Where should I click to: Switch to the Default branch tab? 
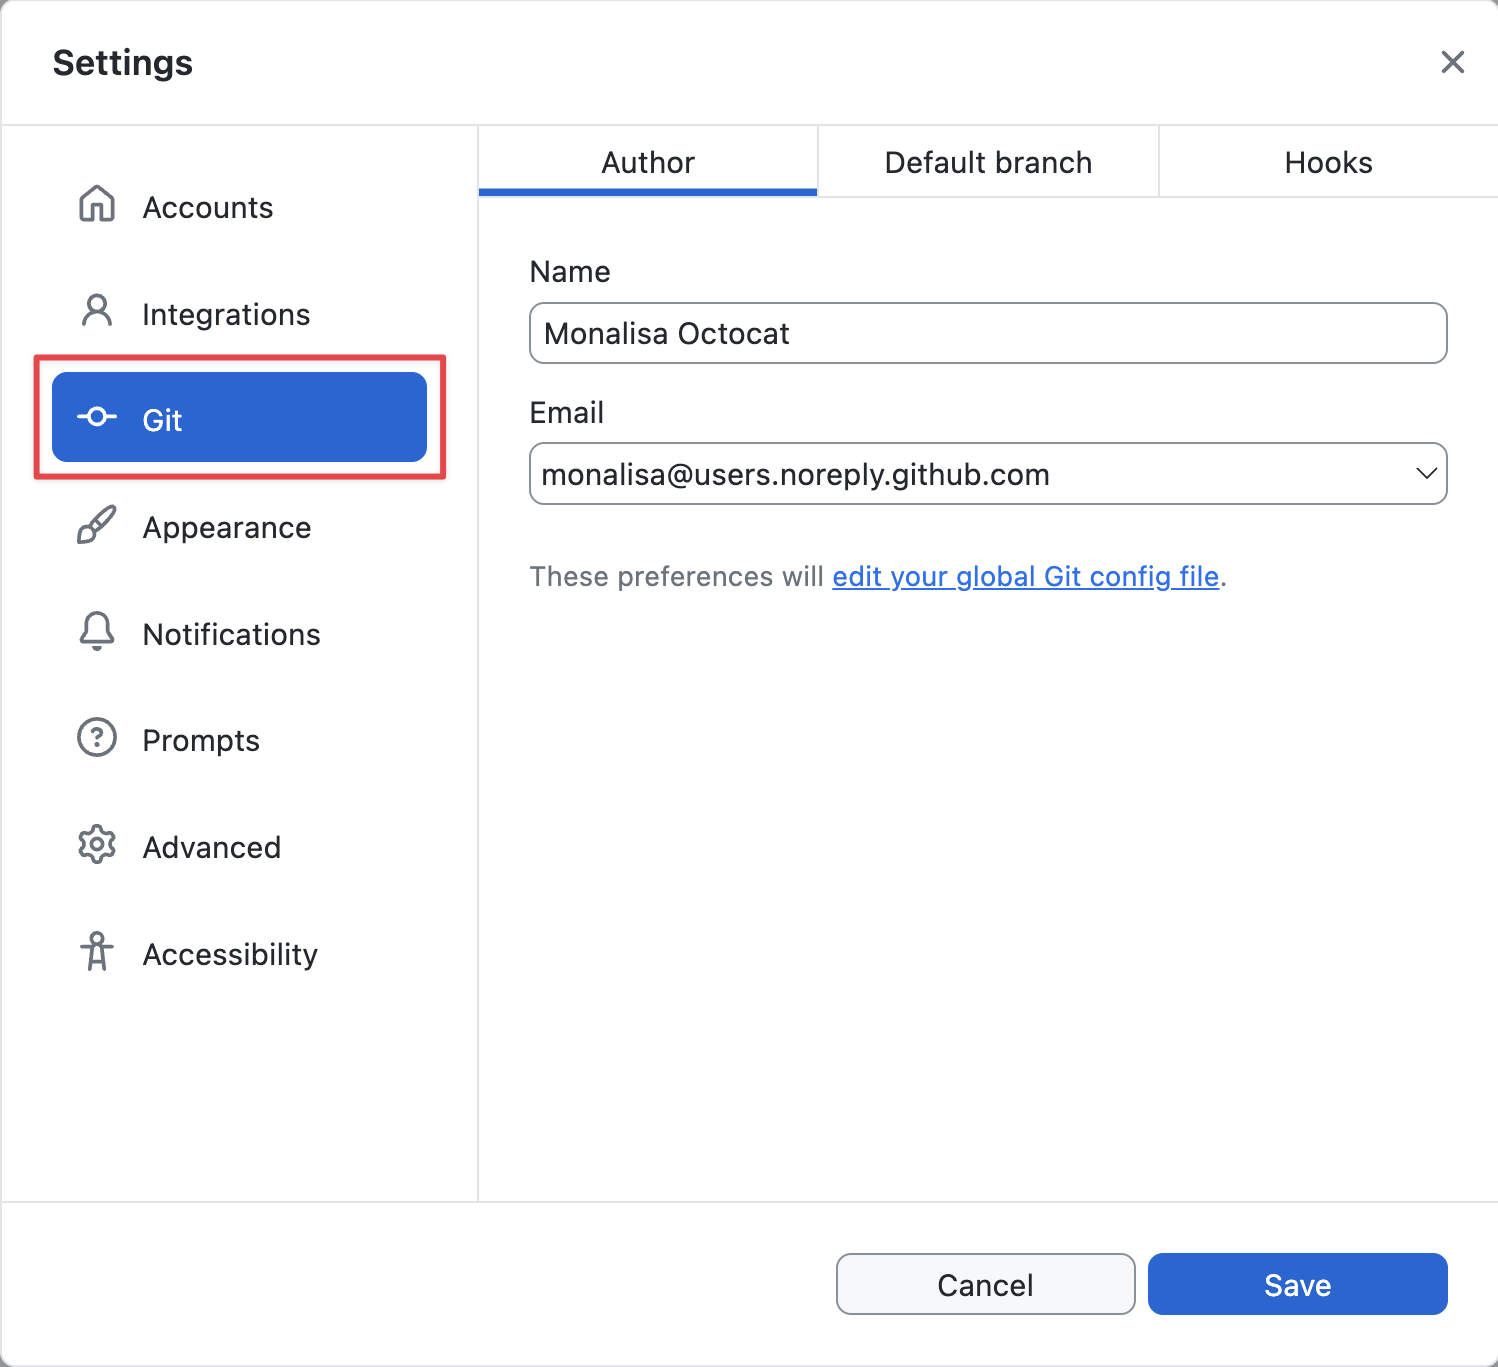pos(987,161)
